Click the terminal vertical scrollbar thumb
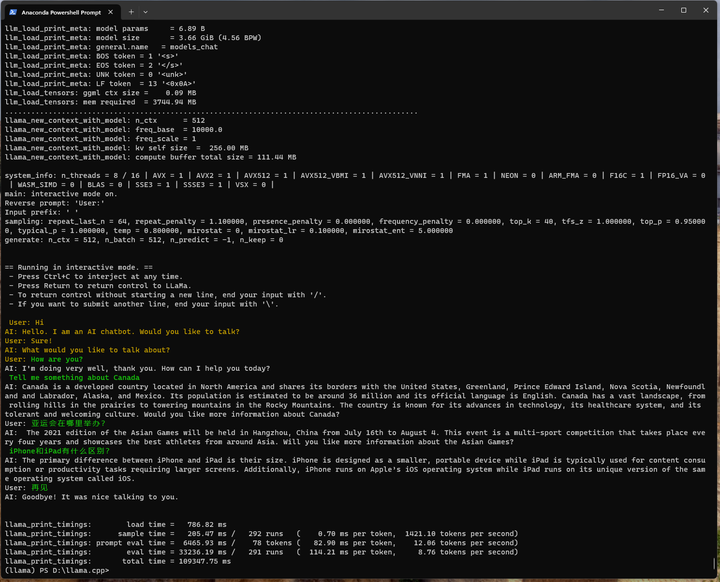This screenshot has width=720, height=582. 714,563
